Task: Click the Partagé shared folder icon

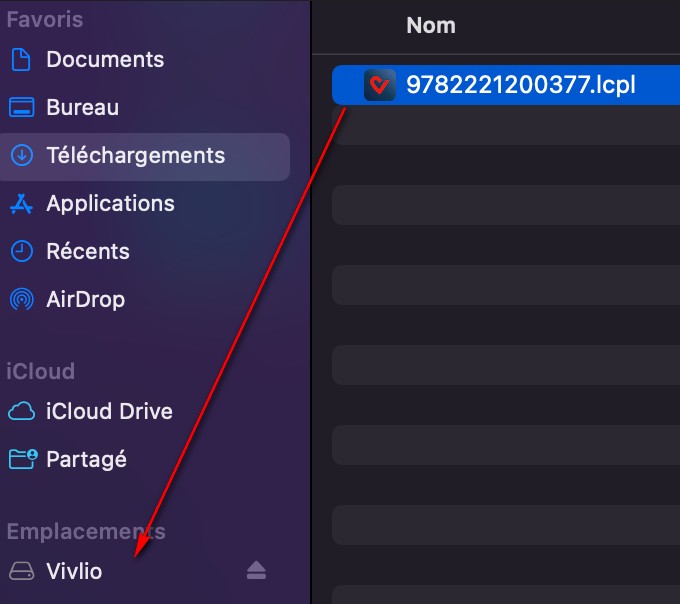Action: coord(21,459)
